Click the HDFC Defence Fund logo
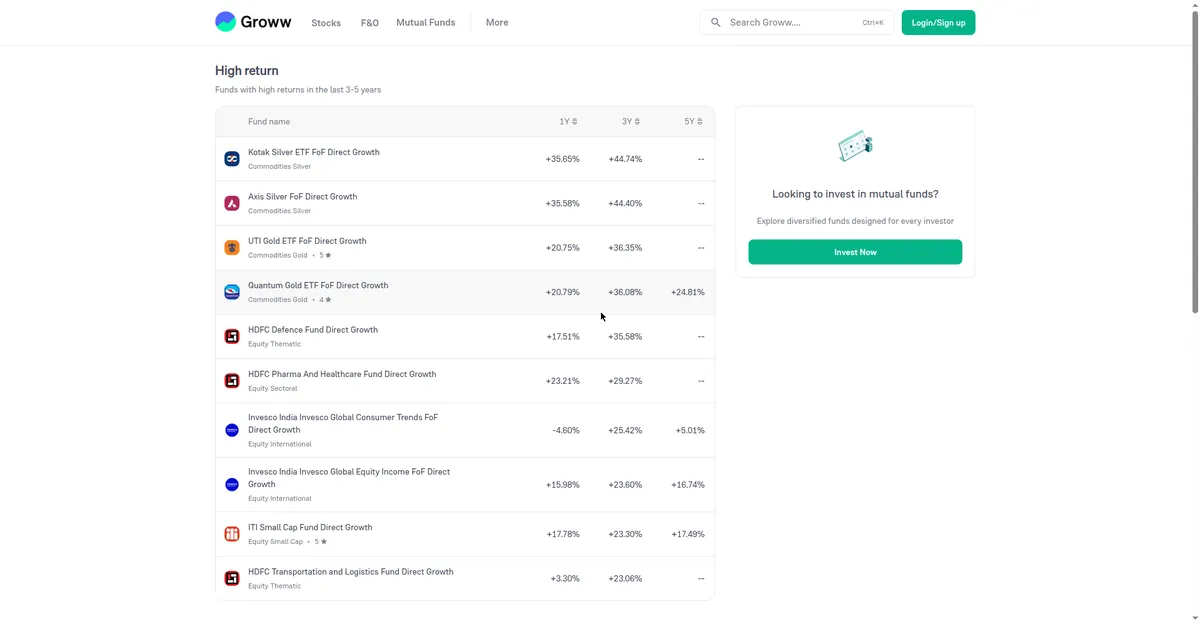The height and width of the screenshot is (624, 1200). [x=232, y=336]
